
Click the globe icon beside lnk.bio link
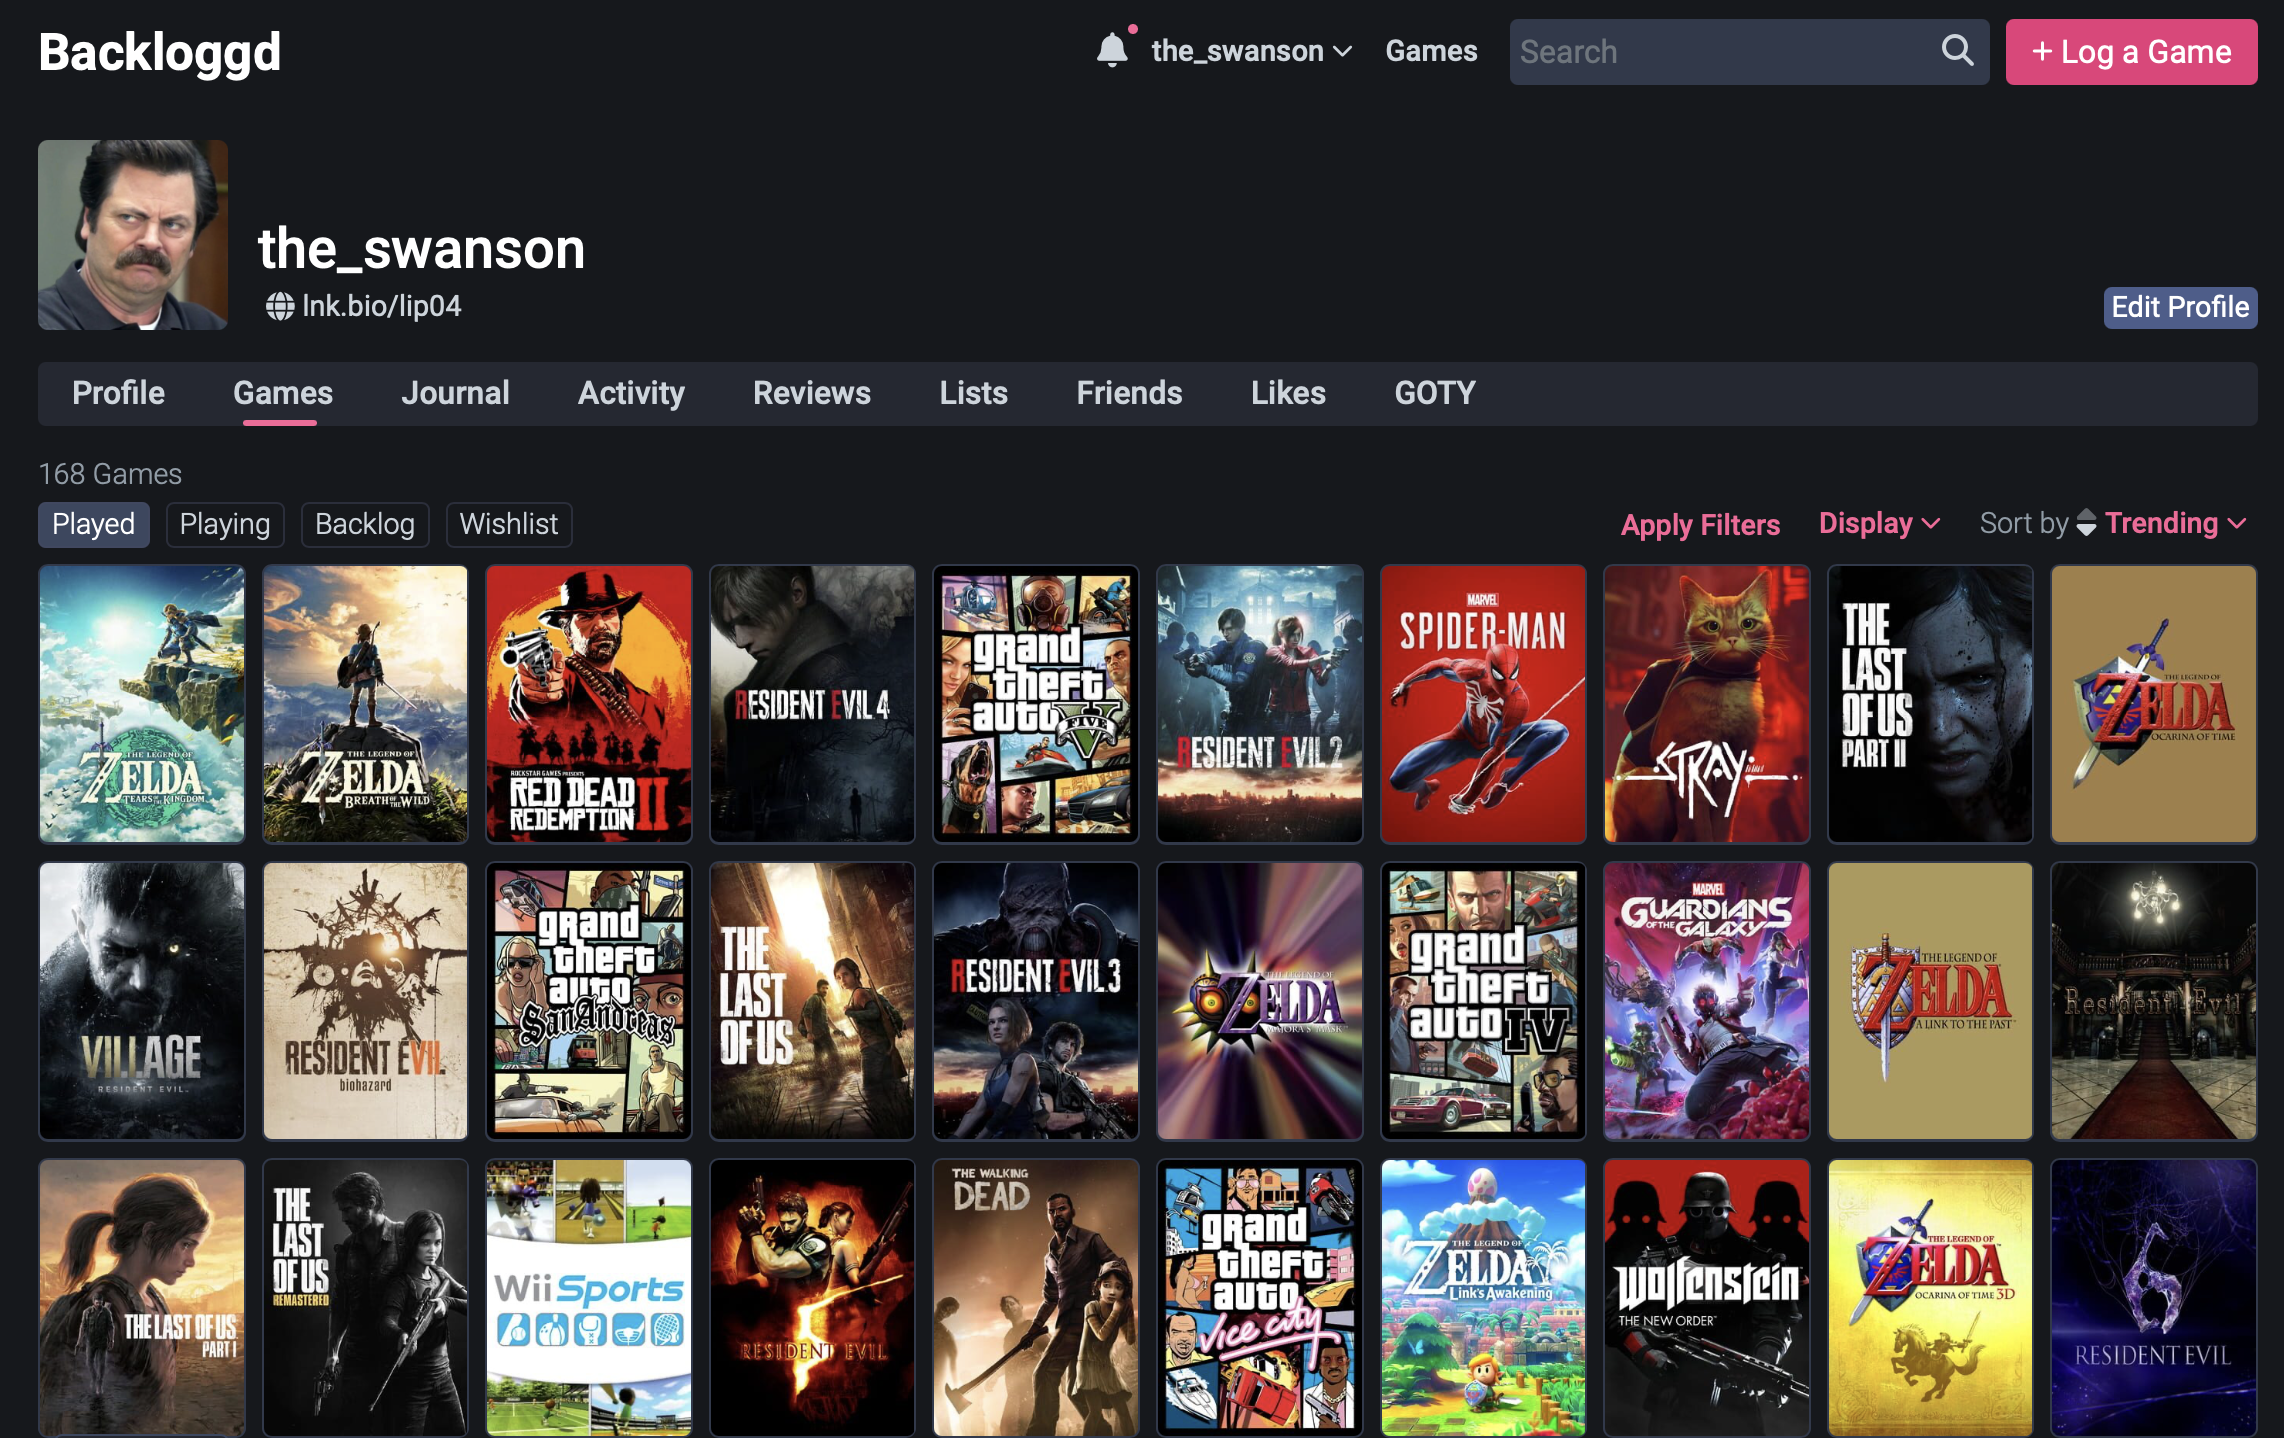[279, 306]
